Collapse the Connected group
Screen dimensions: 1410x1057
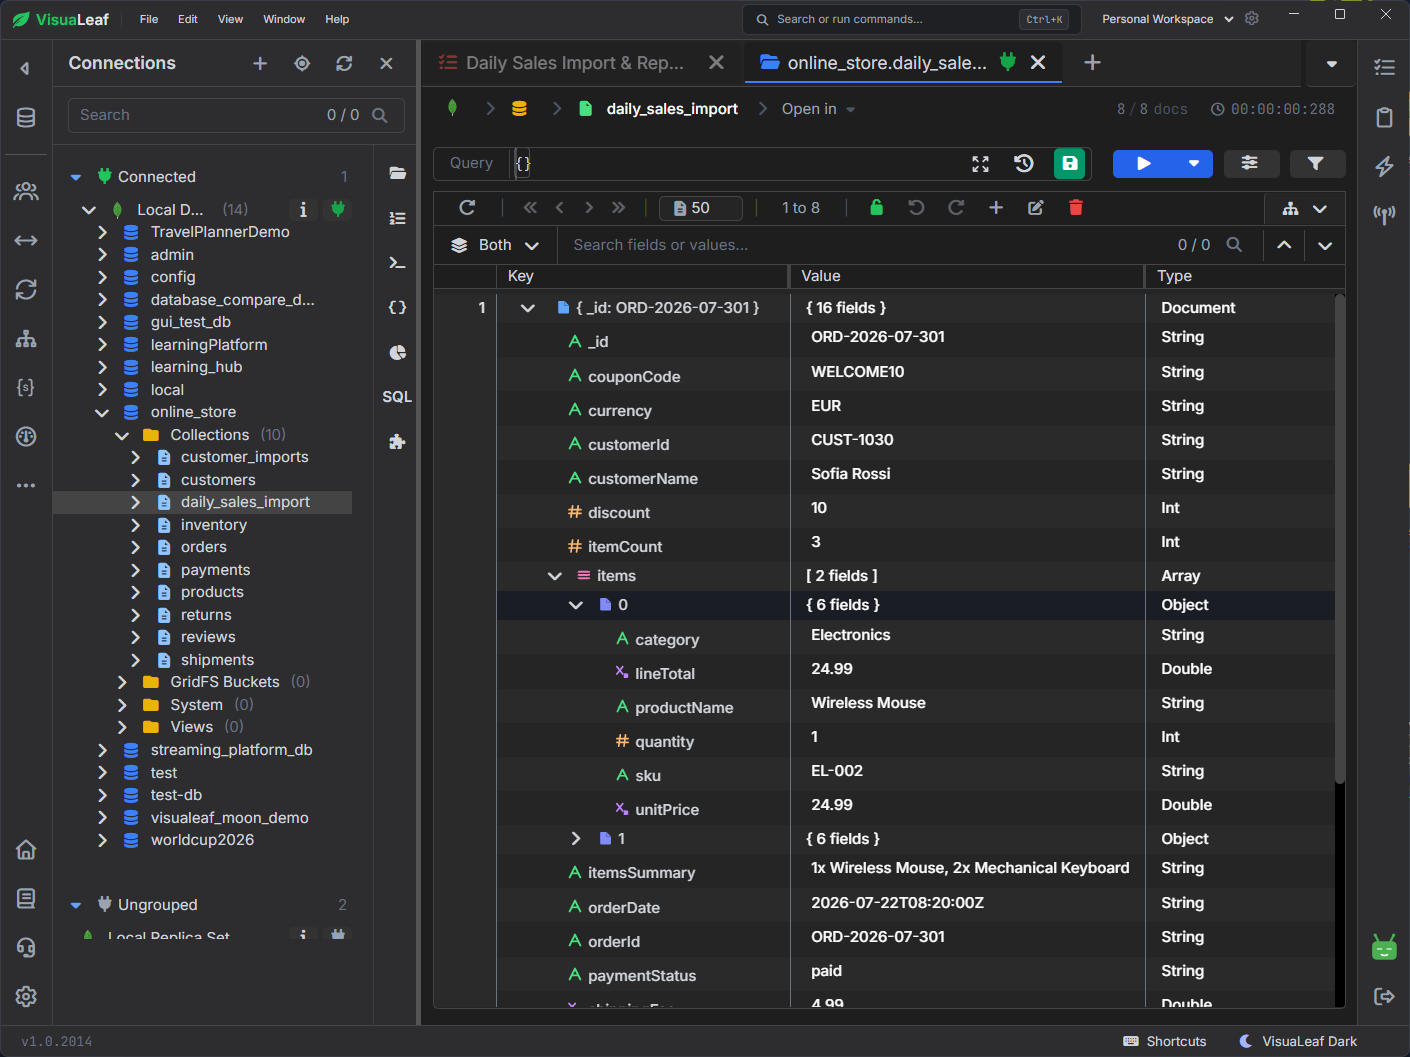coord(76,177)
